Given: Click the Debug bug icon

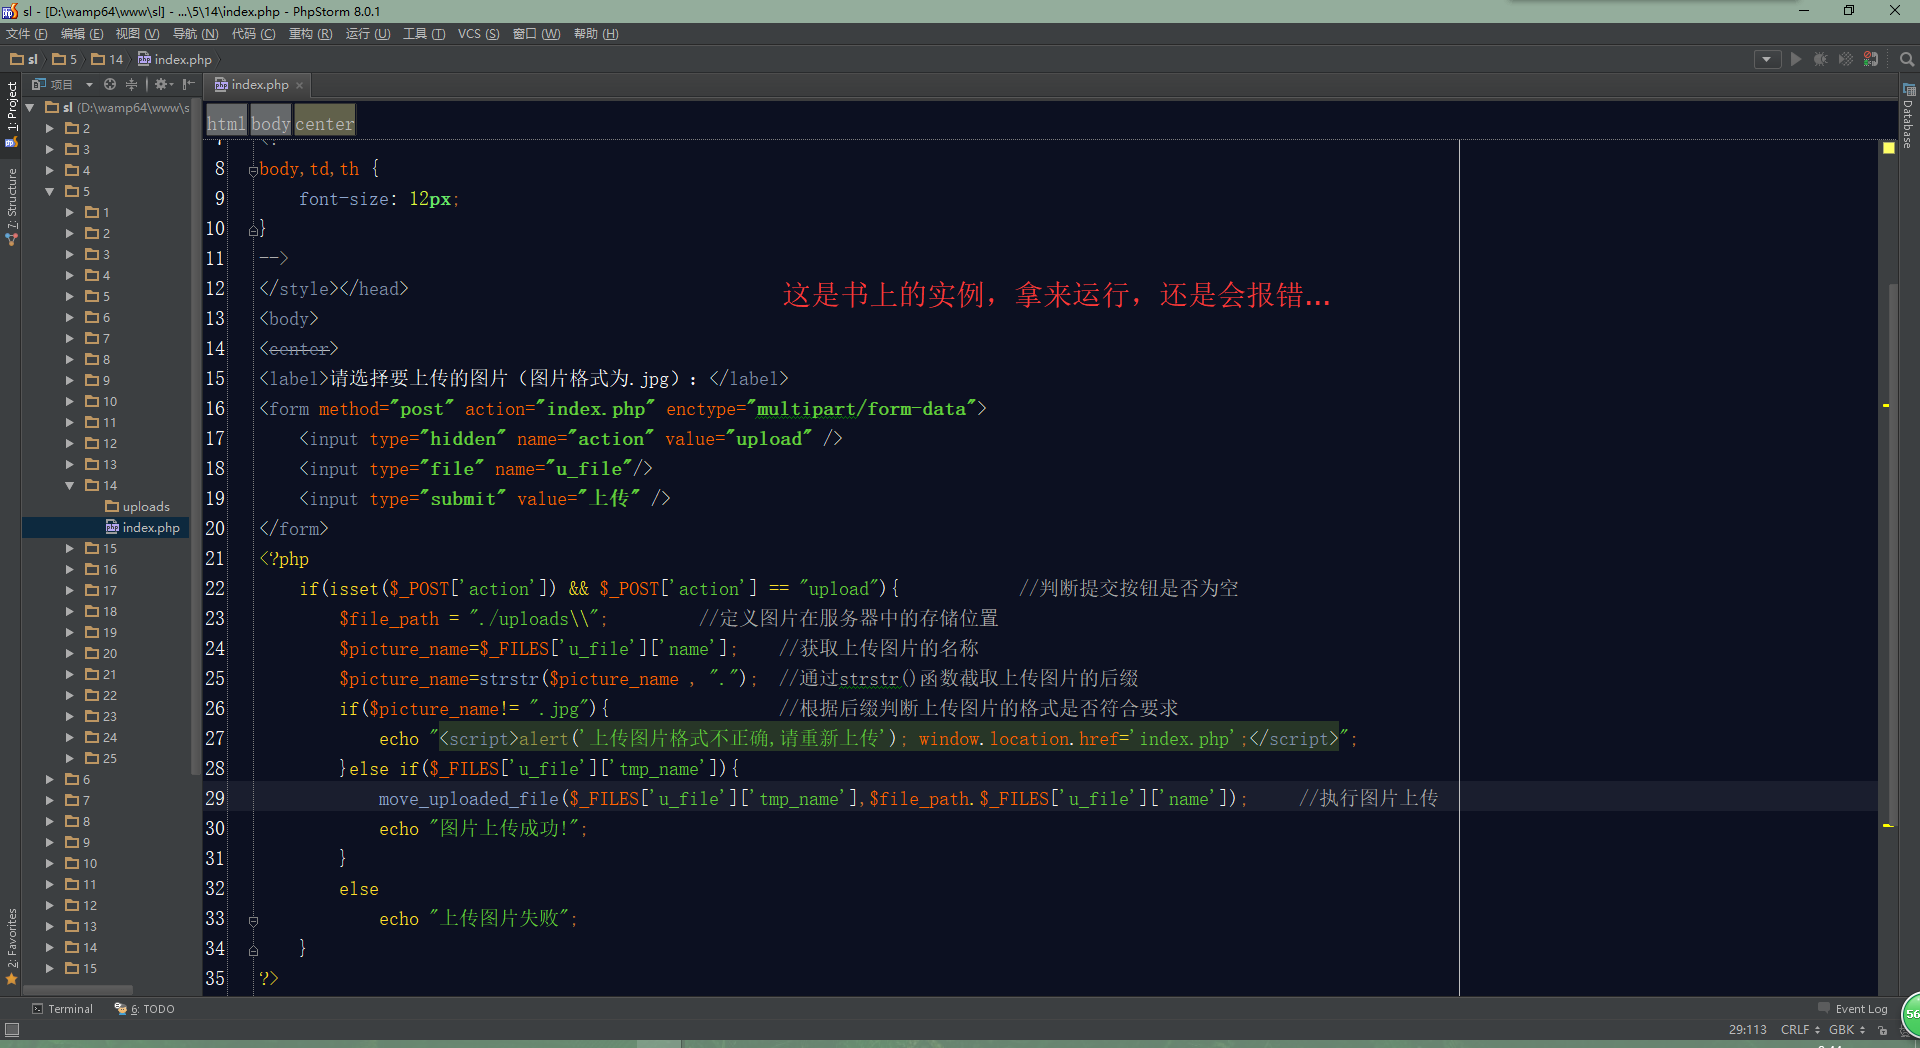Looking at the screenshot, I should (1820, 59).
